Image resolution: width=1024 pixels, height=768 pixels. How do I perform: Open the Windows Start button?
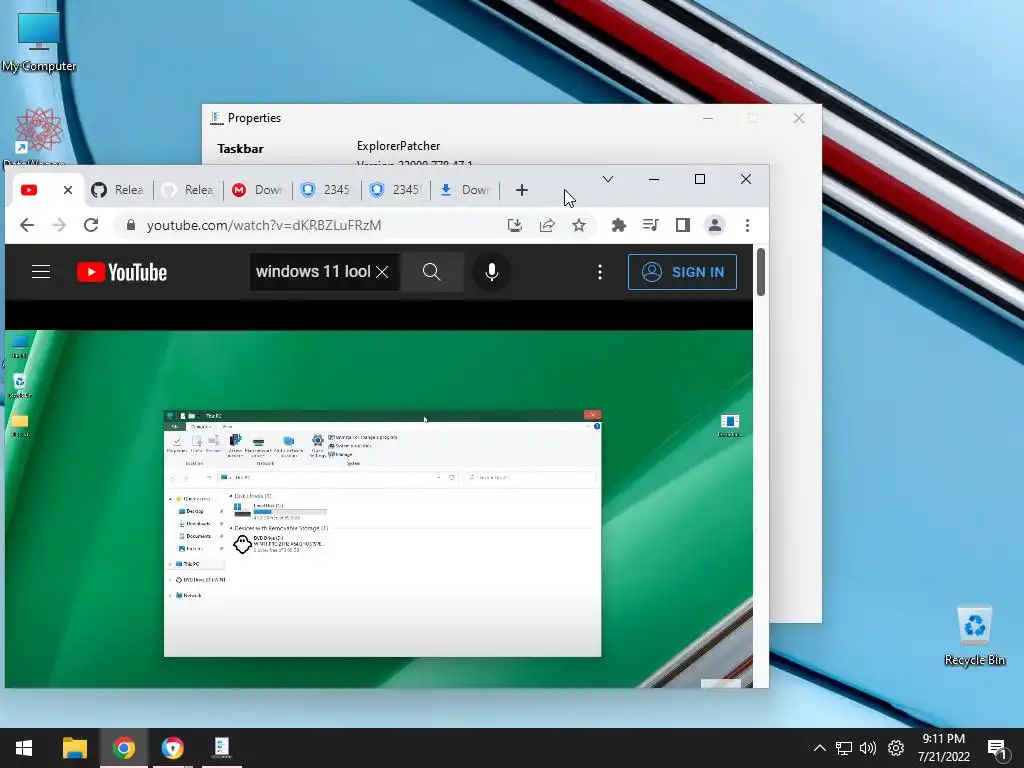pos(24,748)
